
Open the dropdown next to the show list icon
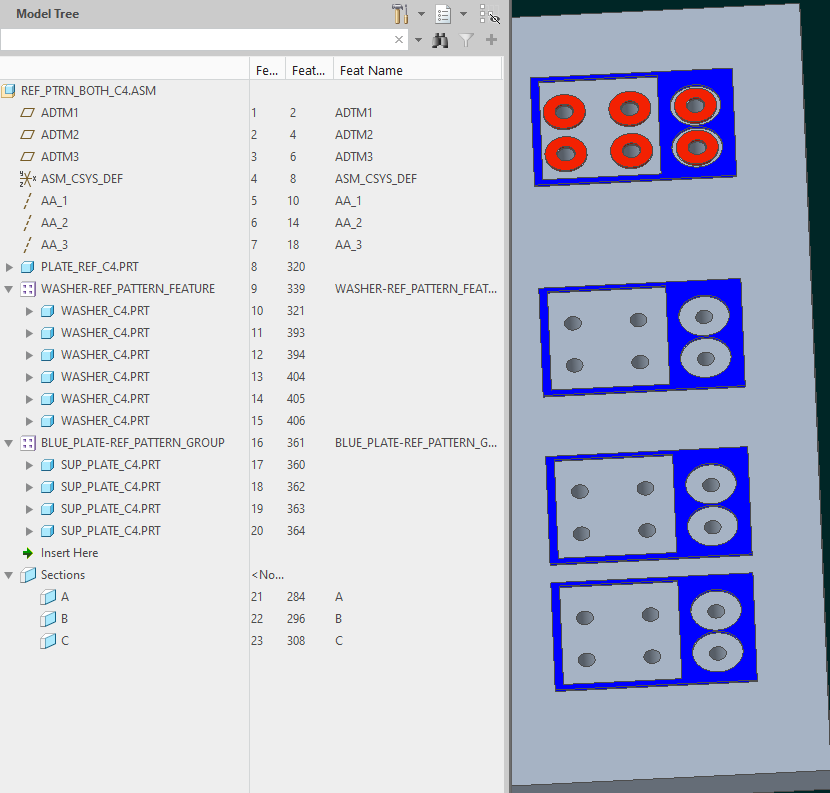[464, 13]
